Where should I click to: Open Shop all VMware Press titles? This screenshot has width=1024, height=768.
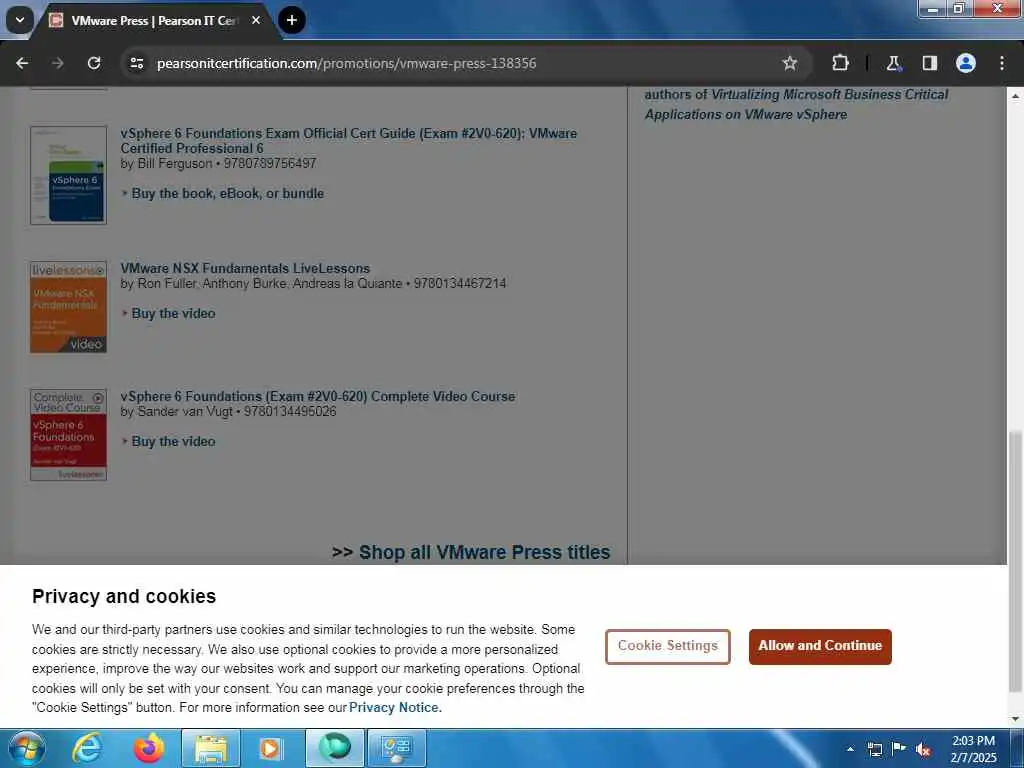484,552
